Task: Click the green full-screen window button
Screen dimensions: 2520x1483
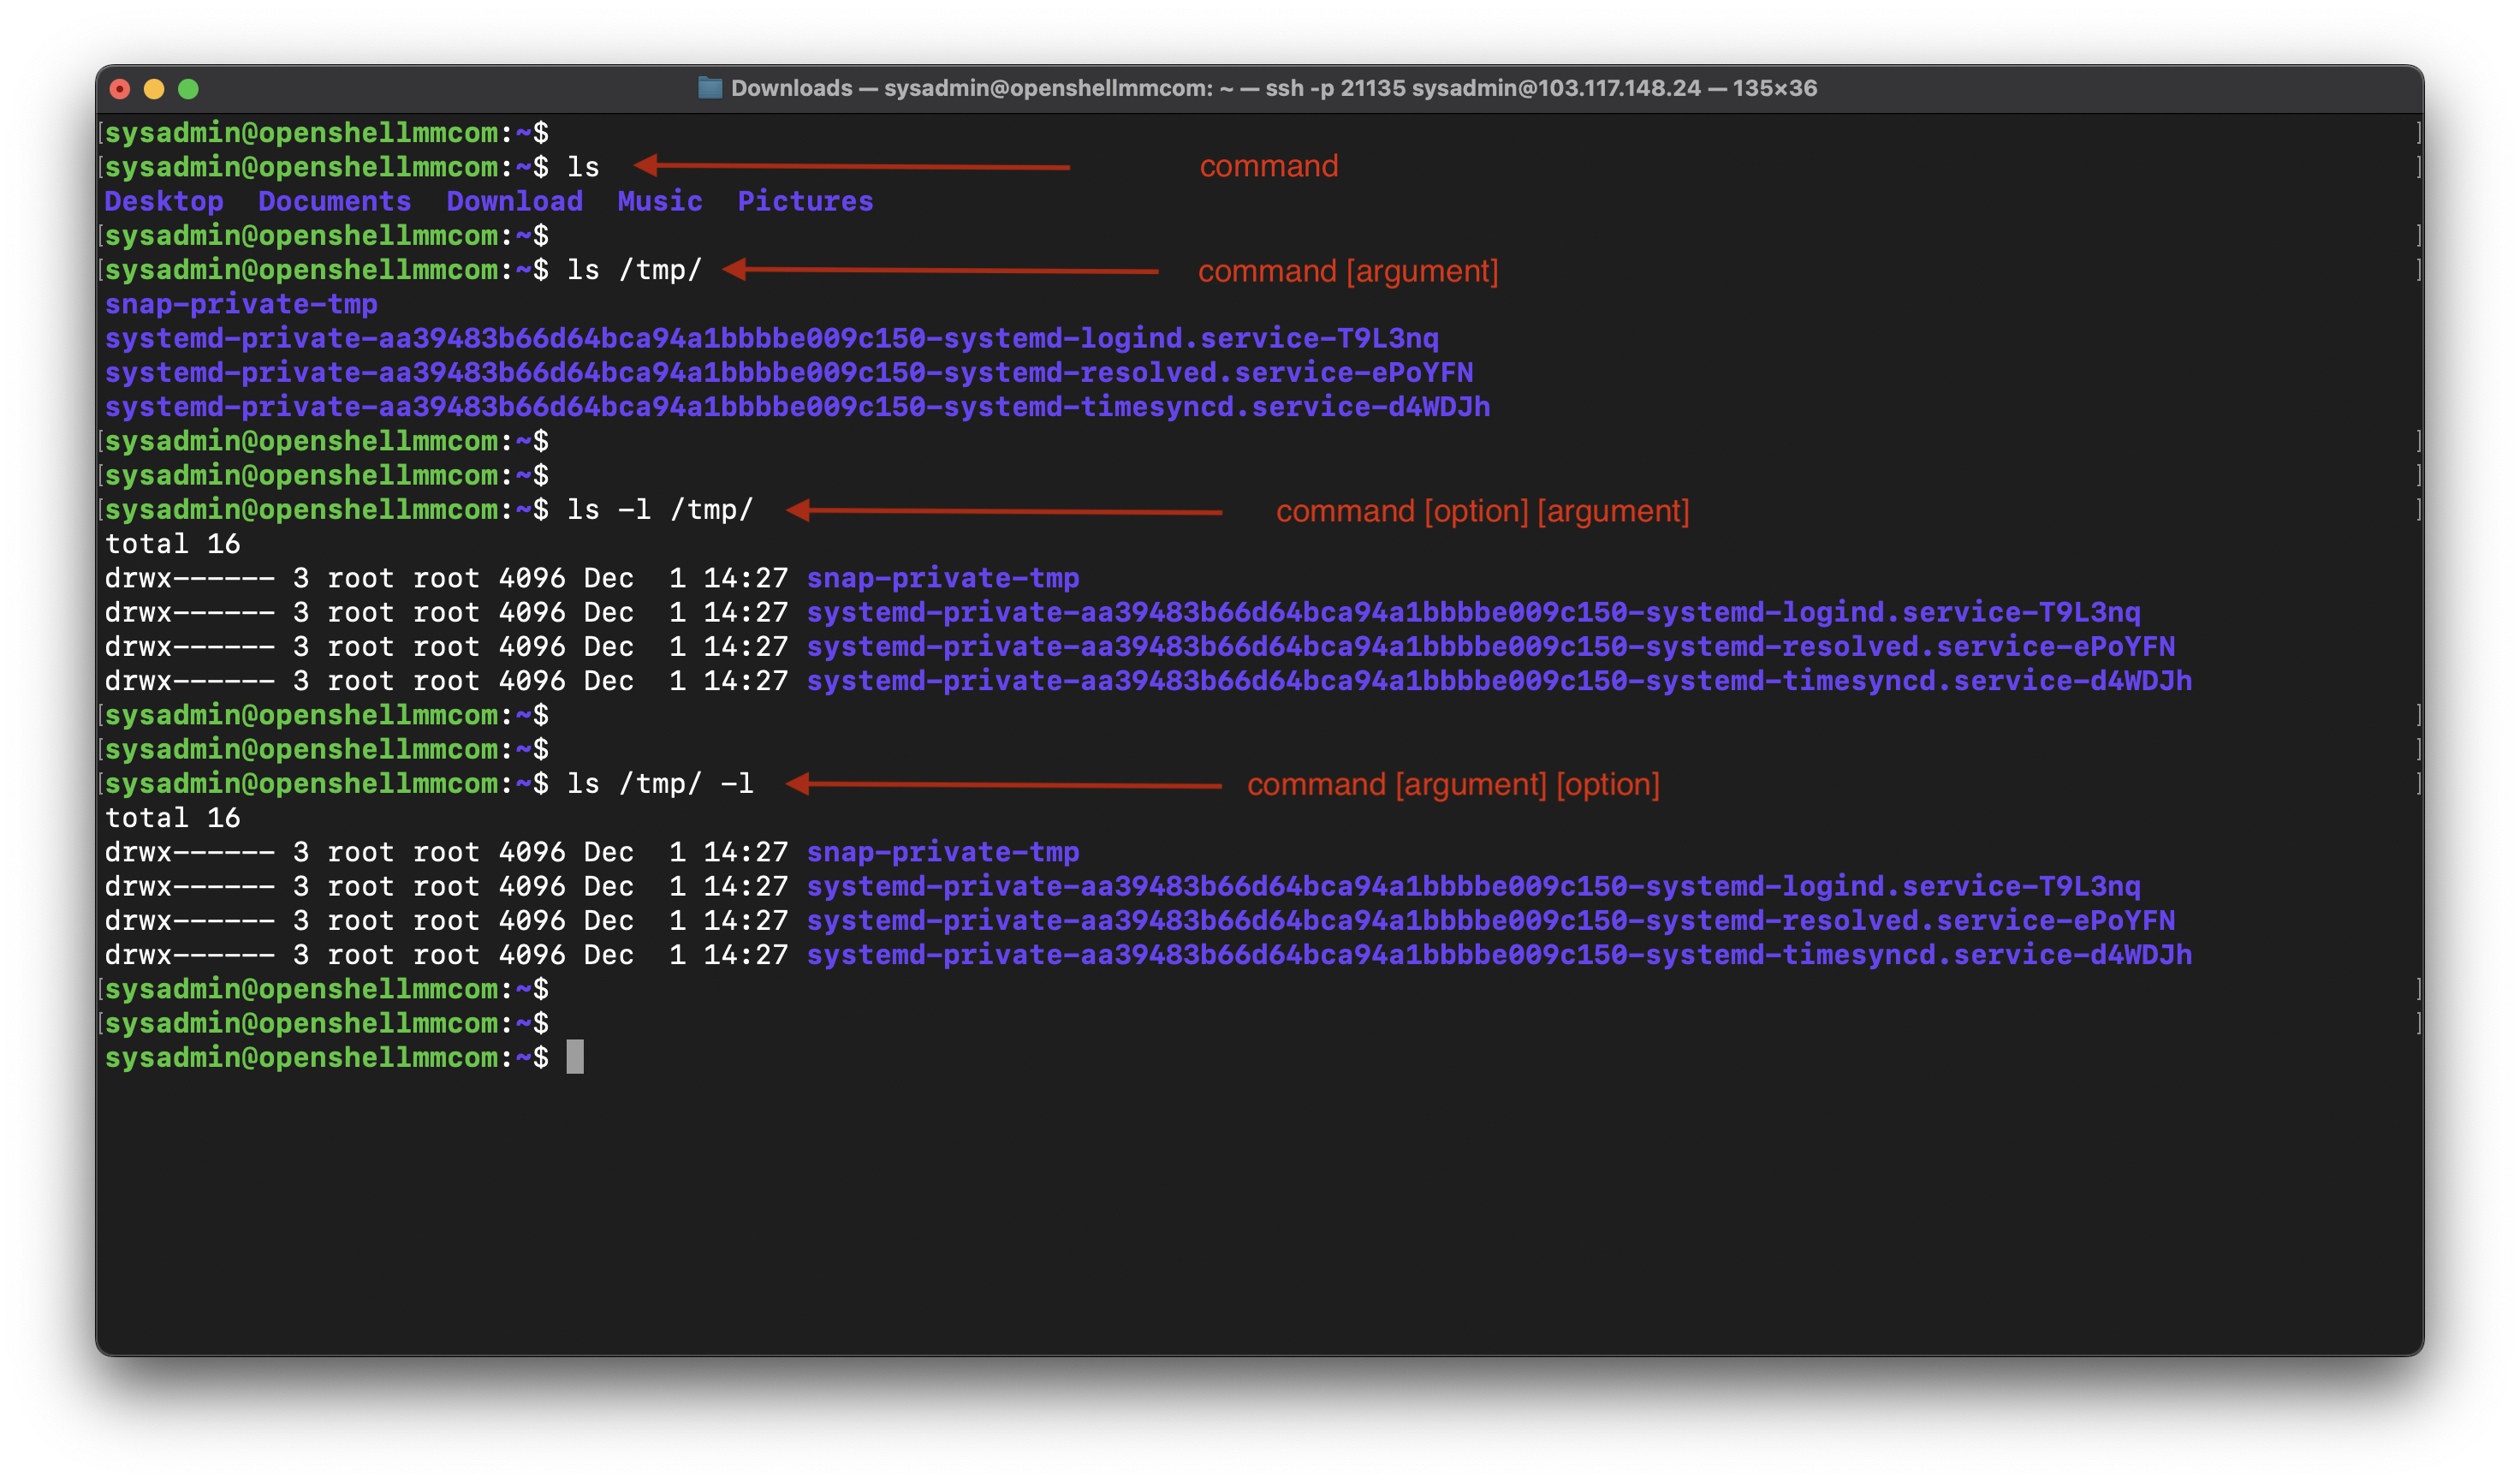Action: pyautogui.click(x=188, y=89)
